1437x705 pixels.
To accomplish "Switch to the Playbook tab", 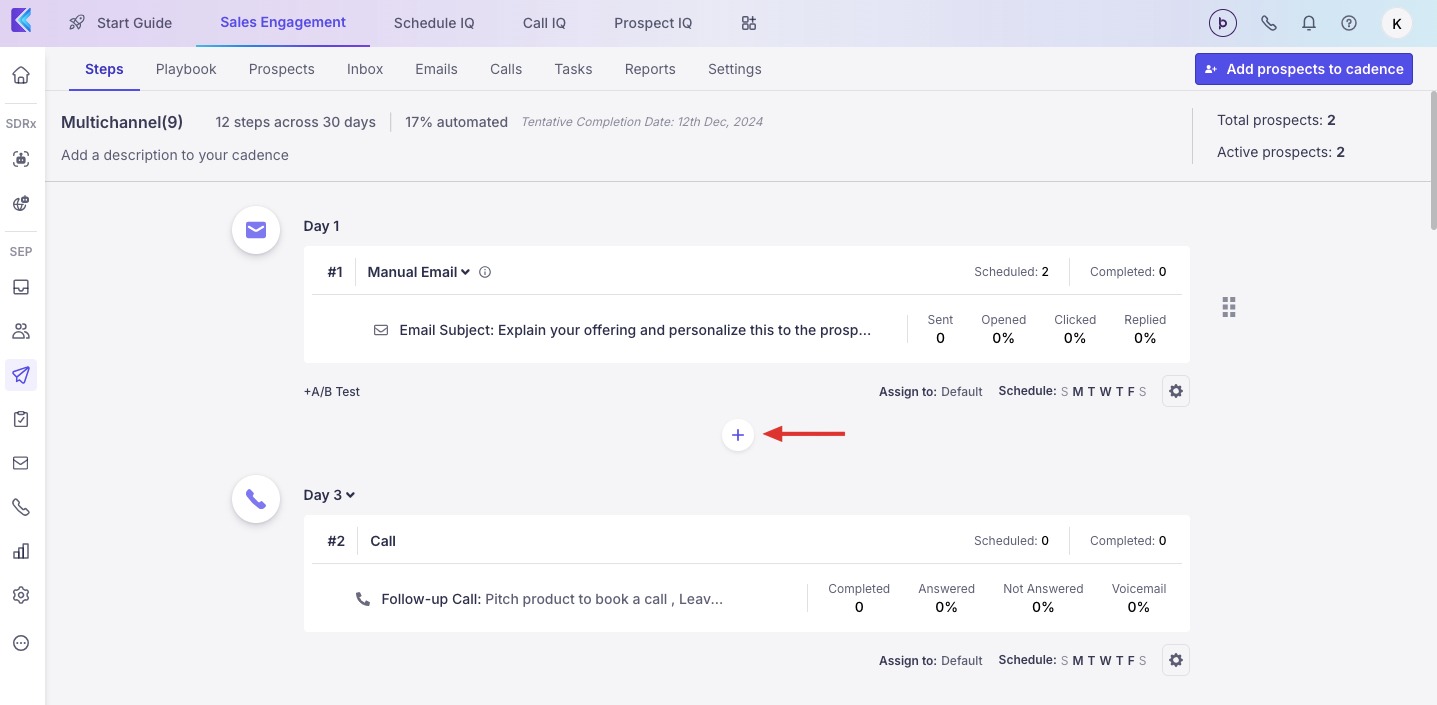I will pos(186,69).
